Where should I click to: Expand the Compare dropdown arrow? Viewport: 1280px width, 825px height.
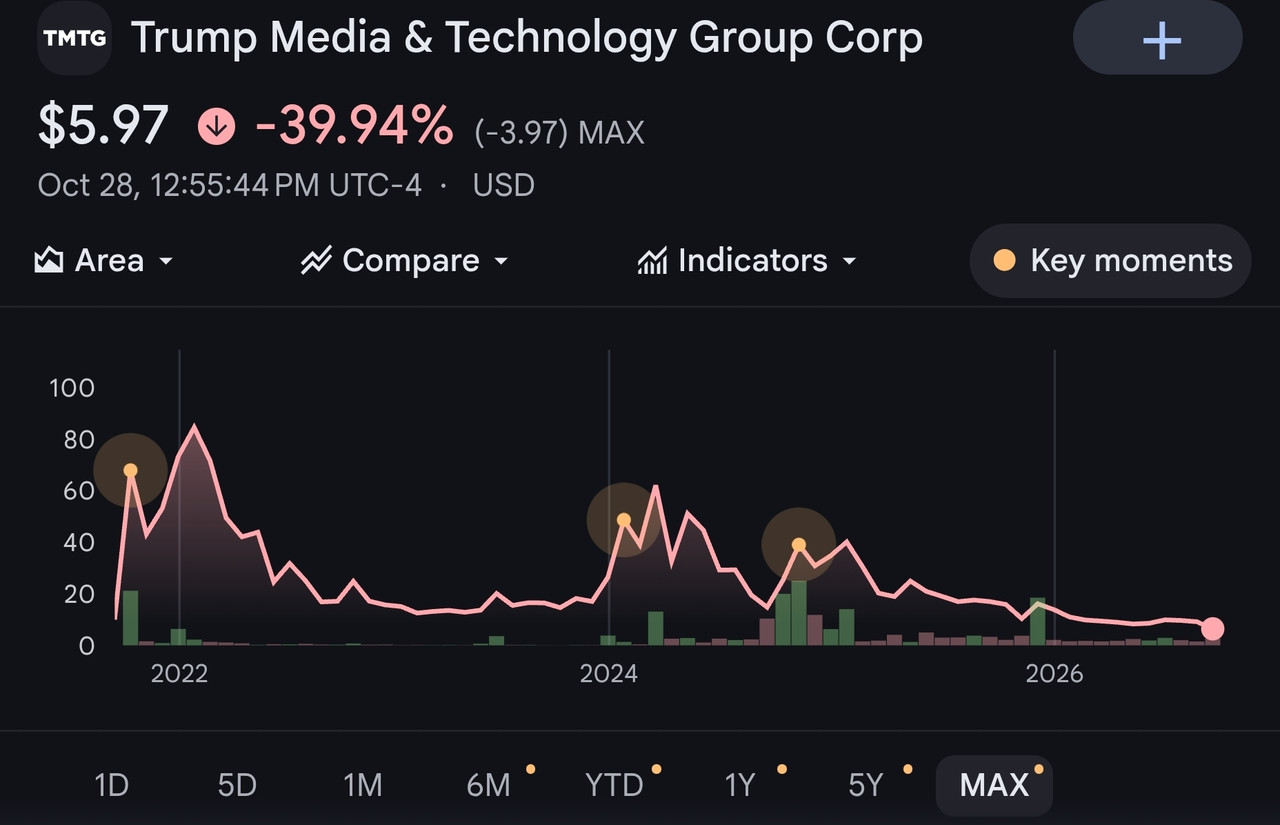pyautogui.click(x=501, y=261)
